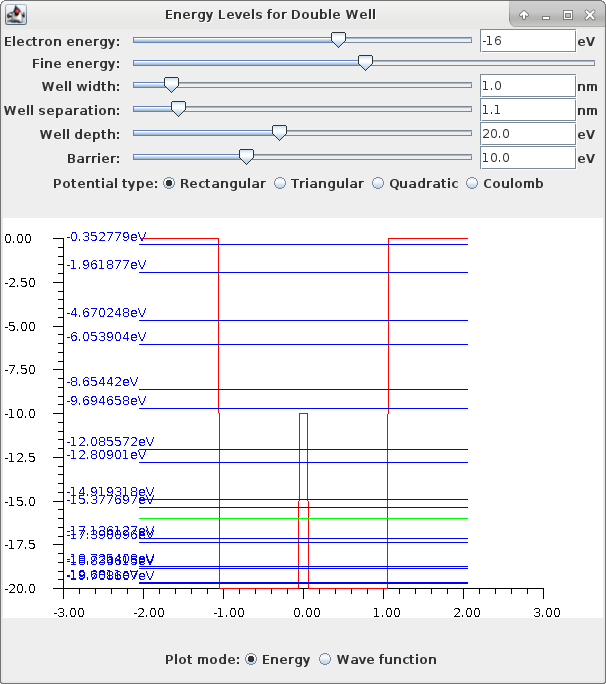Click the -8.65442eV energy level label
Image resolution: width=606 pixels, height=684 pixels.
102,381
